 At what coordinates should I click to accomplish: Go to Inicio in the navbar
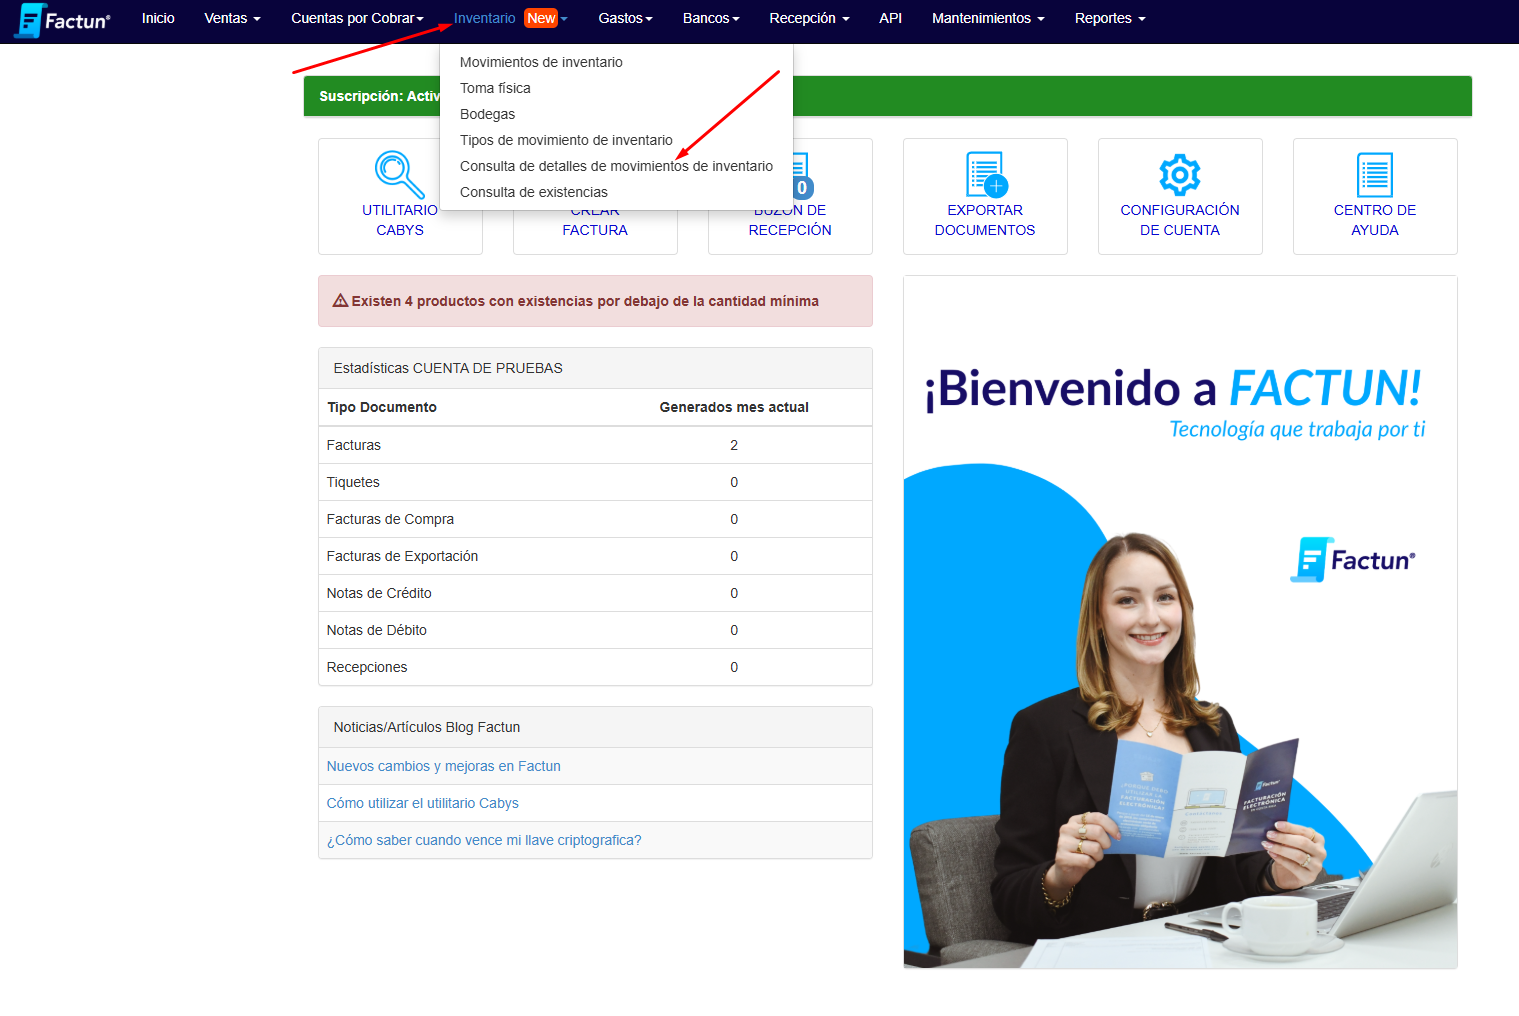[x=158, y=18]
